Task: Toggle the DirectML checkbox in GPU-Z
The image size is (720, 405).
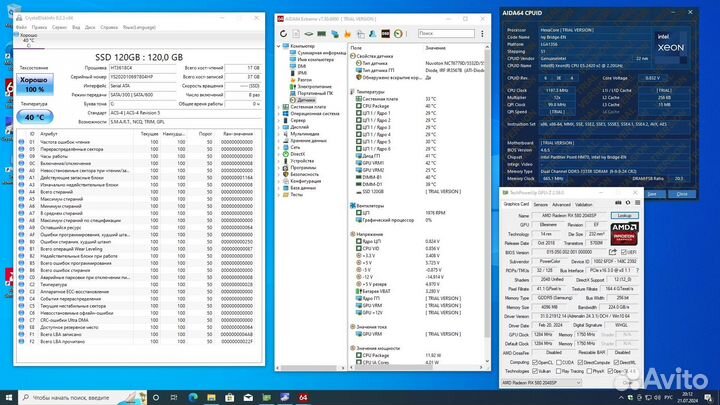Action: click(616, 363)
